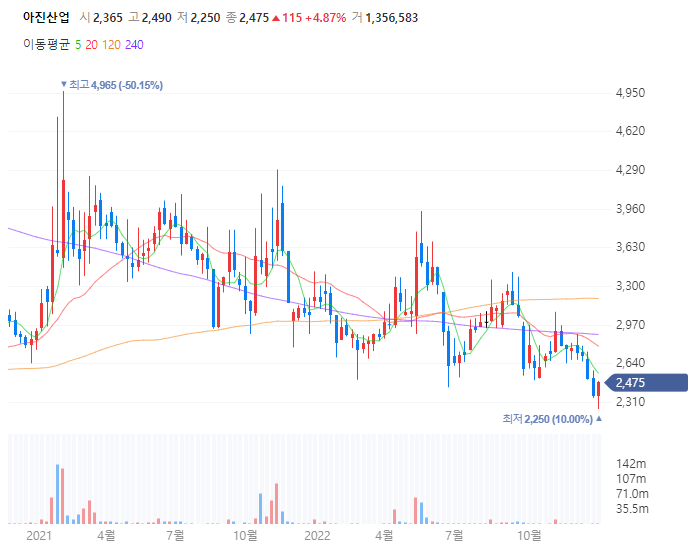This screenshot has height=549, width=695.
Task: Click the red up-triangle change indicator
Action: click(x=276, y=18)
